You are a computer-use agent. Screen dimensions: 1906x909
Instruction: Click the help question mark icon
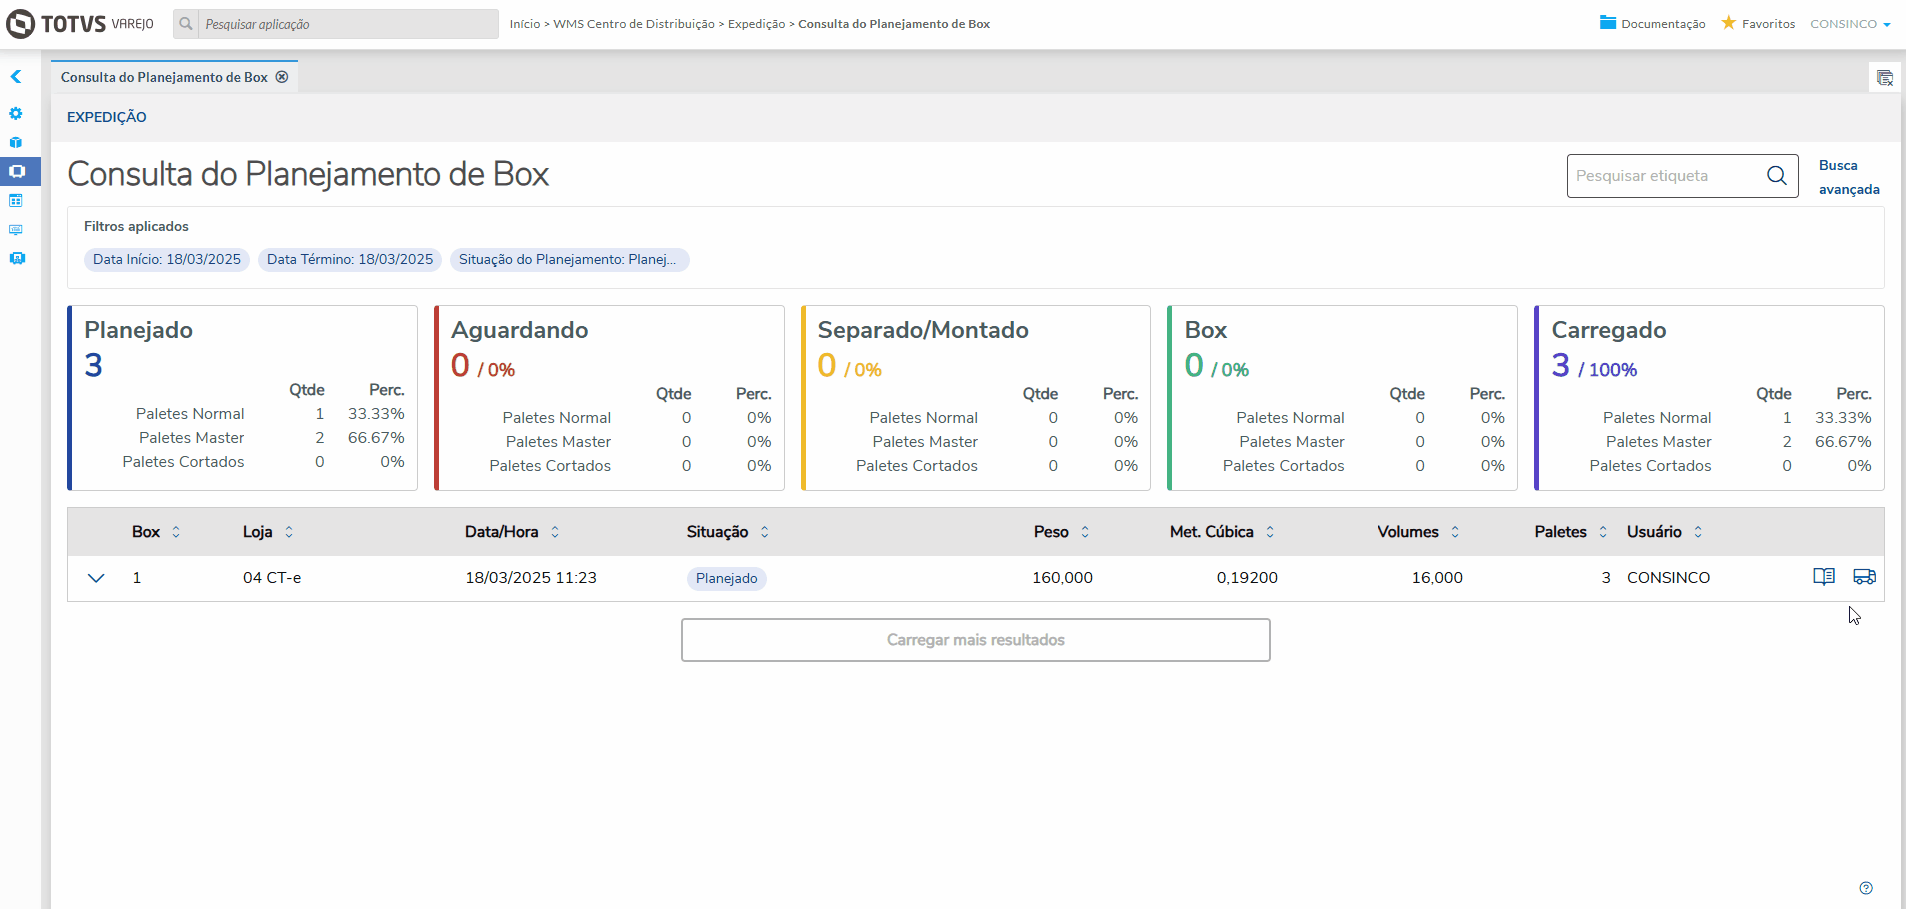pyautogui.click(x=1866, y=888)
